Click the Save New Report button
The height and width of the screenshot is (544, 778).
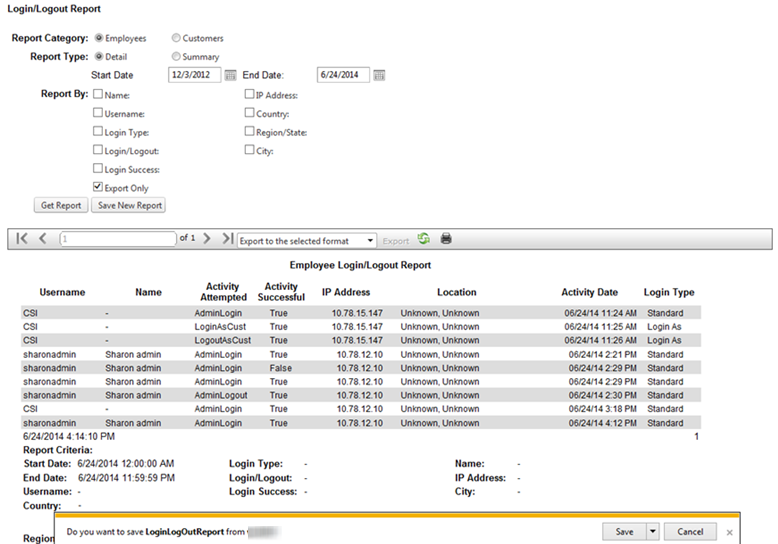(x=127, y=206)
